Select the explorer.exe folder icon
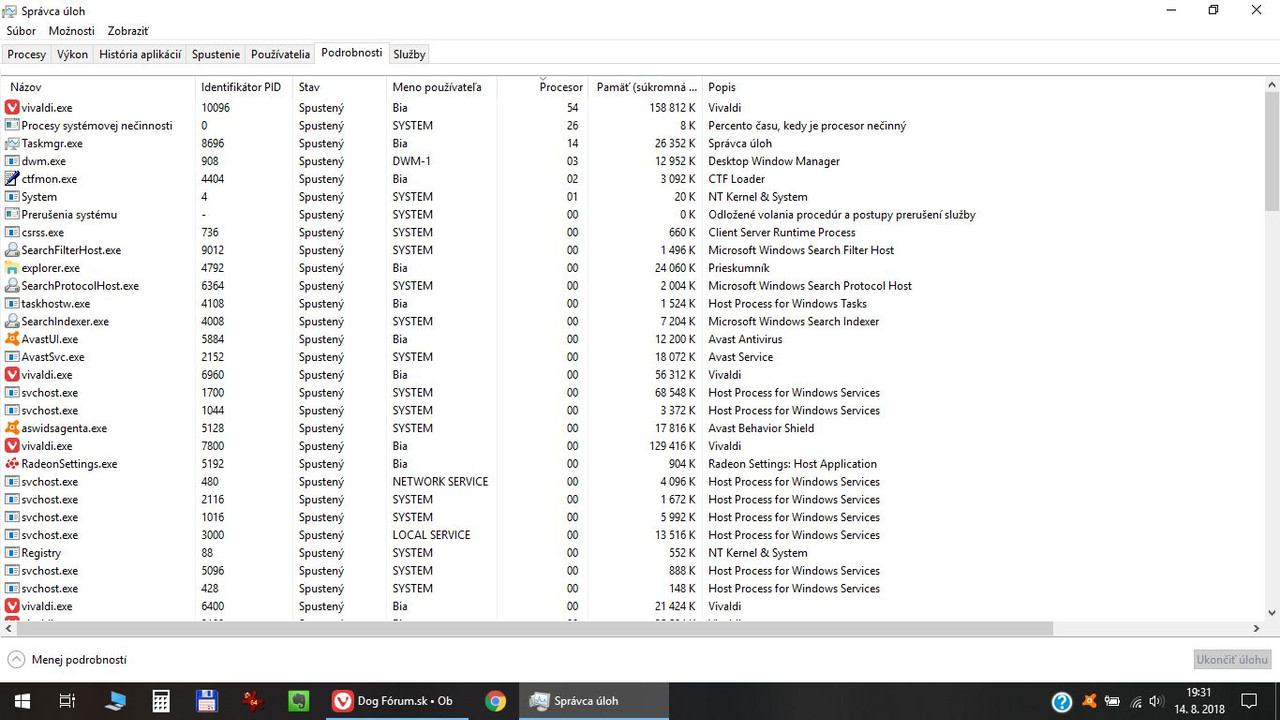The image size is (1280, 720). 12,268
